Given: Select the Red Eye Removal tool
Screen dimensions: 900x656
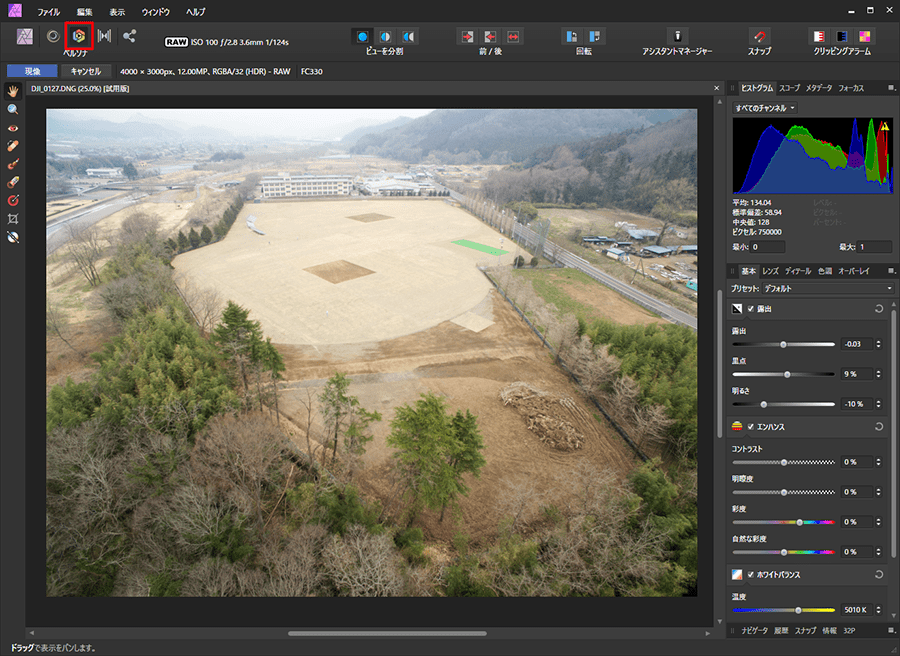Looking at the screenshot, I should tap(13, 128).
